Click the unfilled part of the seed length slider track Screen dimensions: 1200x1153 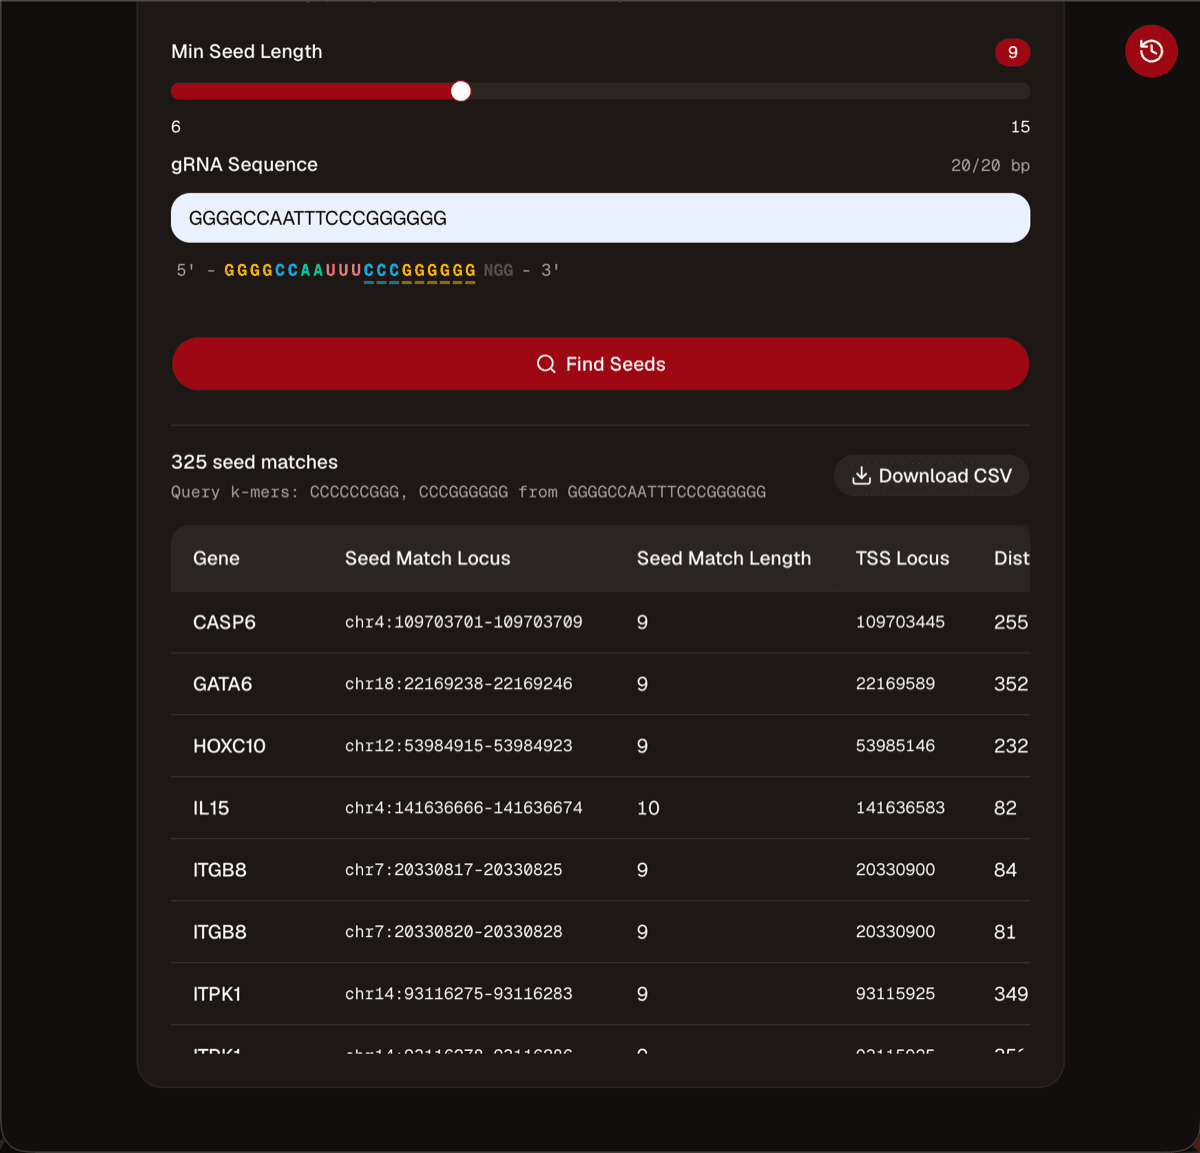click(x=750, y=91)
